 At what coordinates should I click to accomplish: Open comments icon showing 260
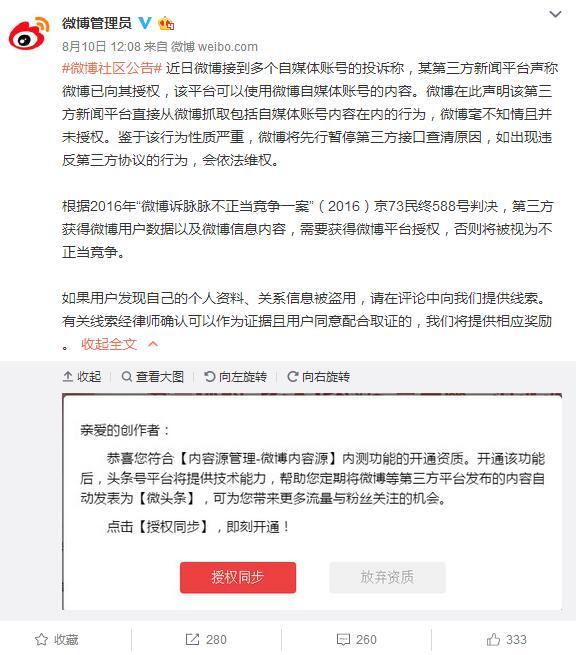click(343, 639)
